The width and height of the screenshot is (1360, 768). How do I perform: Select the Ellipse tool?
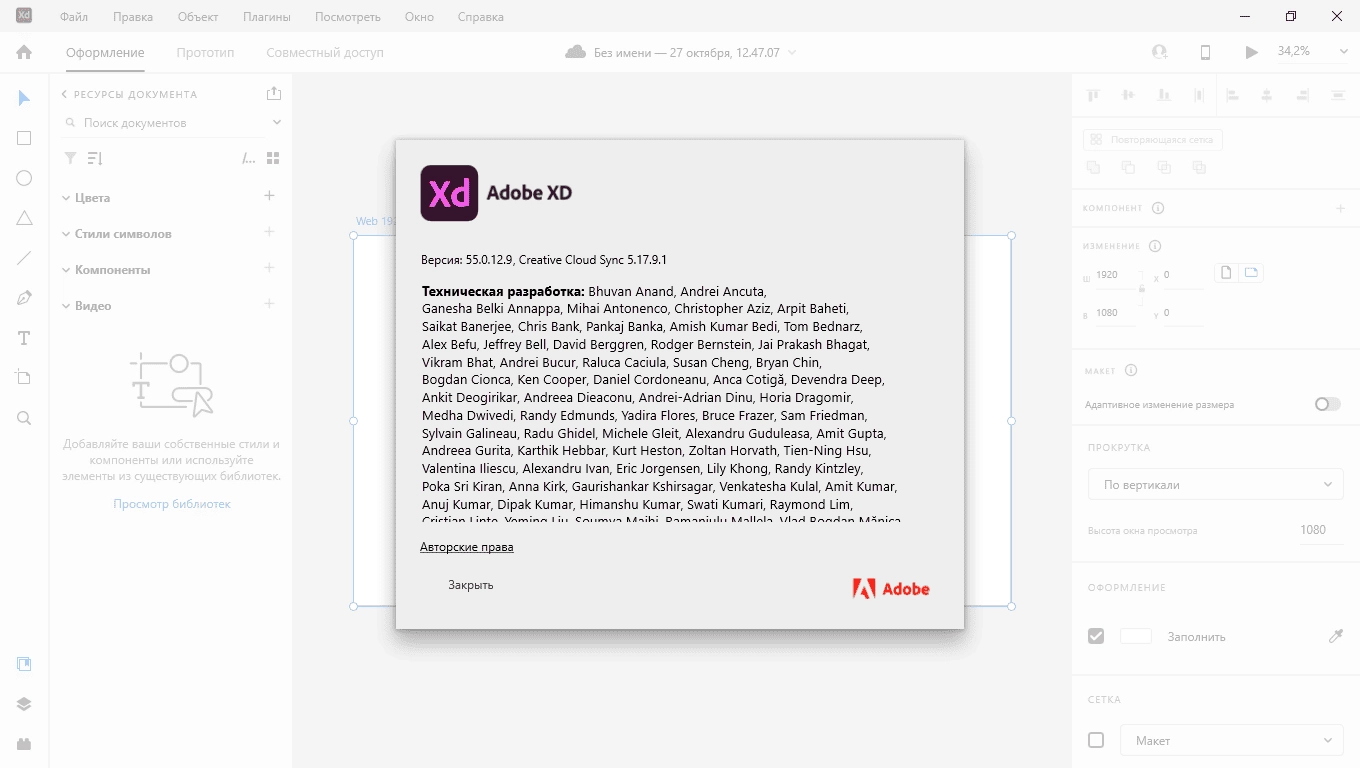[x=25, y=178]
